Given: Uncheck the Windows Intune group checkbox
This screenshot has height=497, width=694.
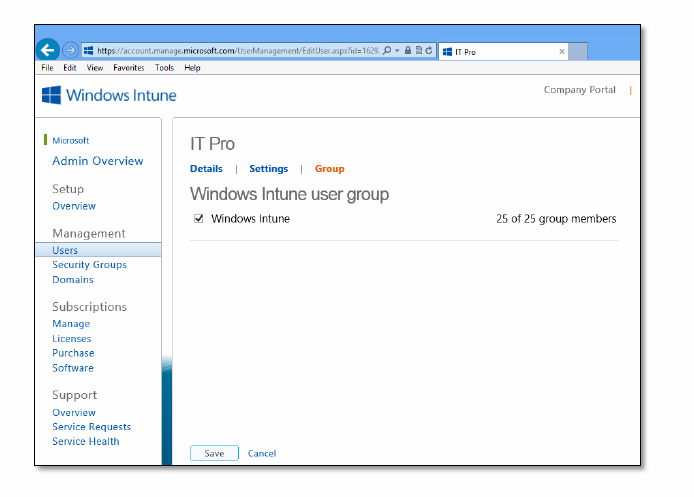Looking at the screenshot, I should [199, 218].
